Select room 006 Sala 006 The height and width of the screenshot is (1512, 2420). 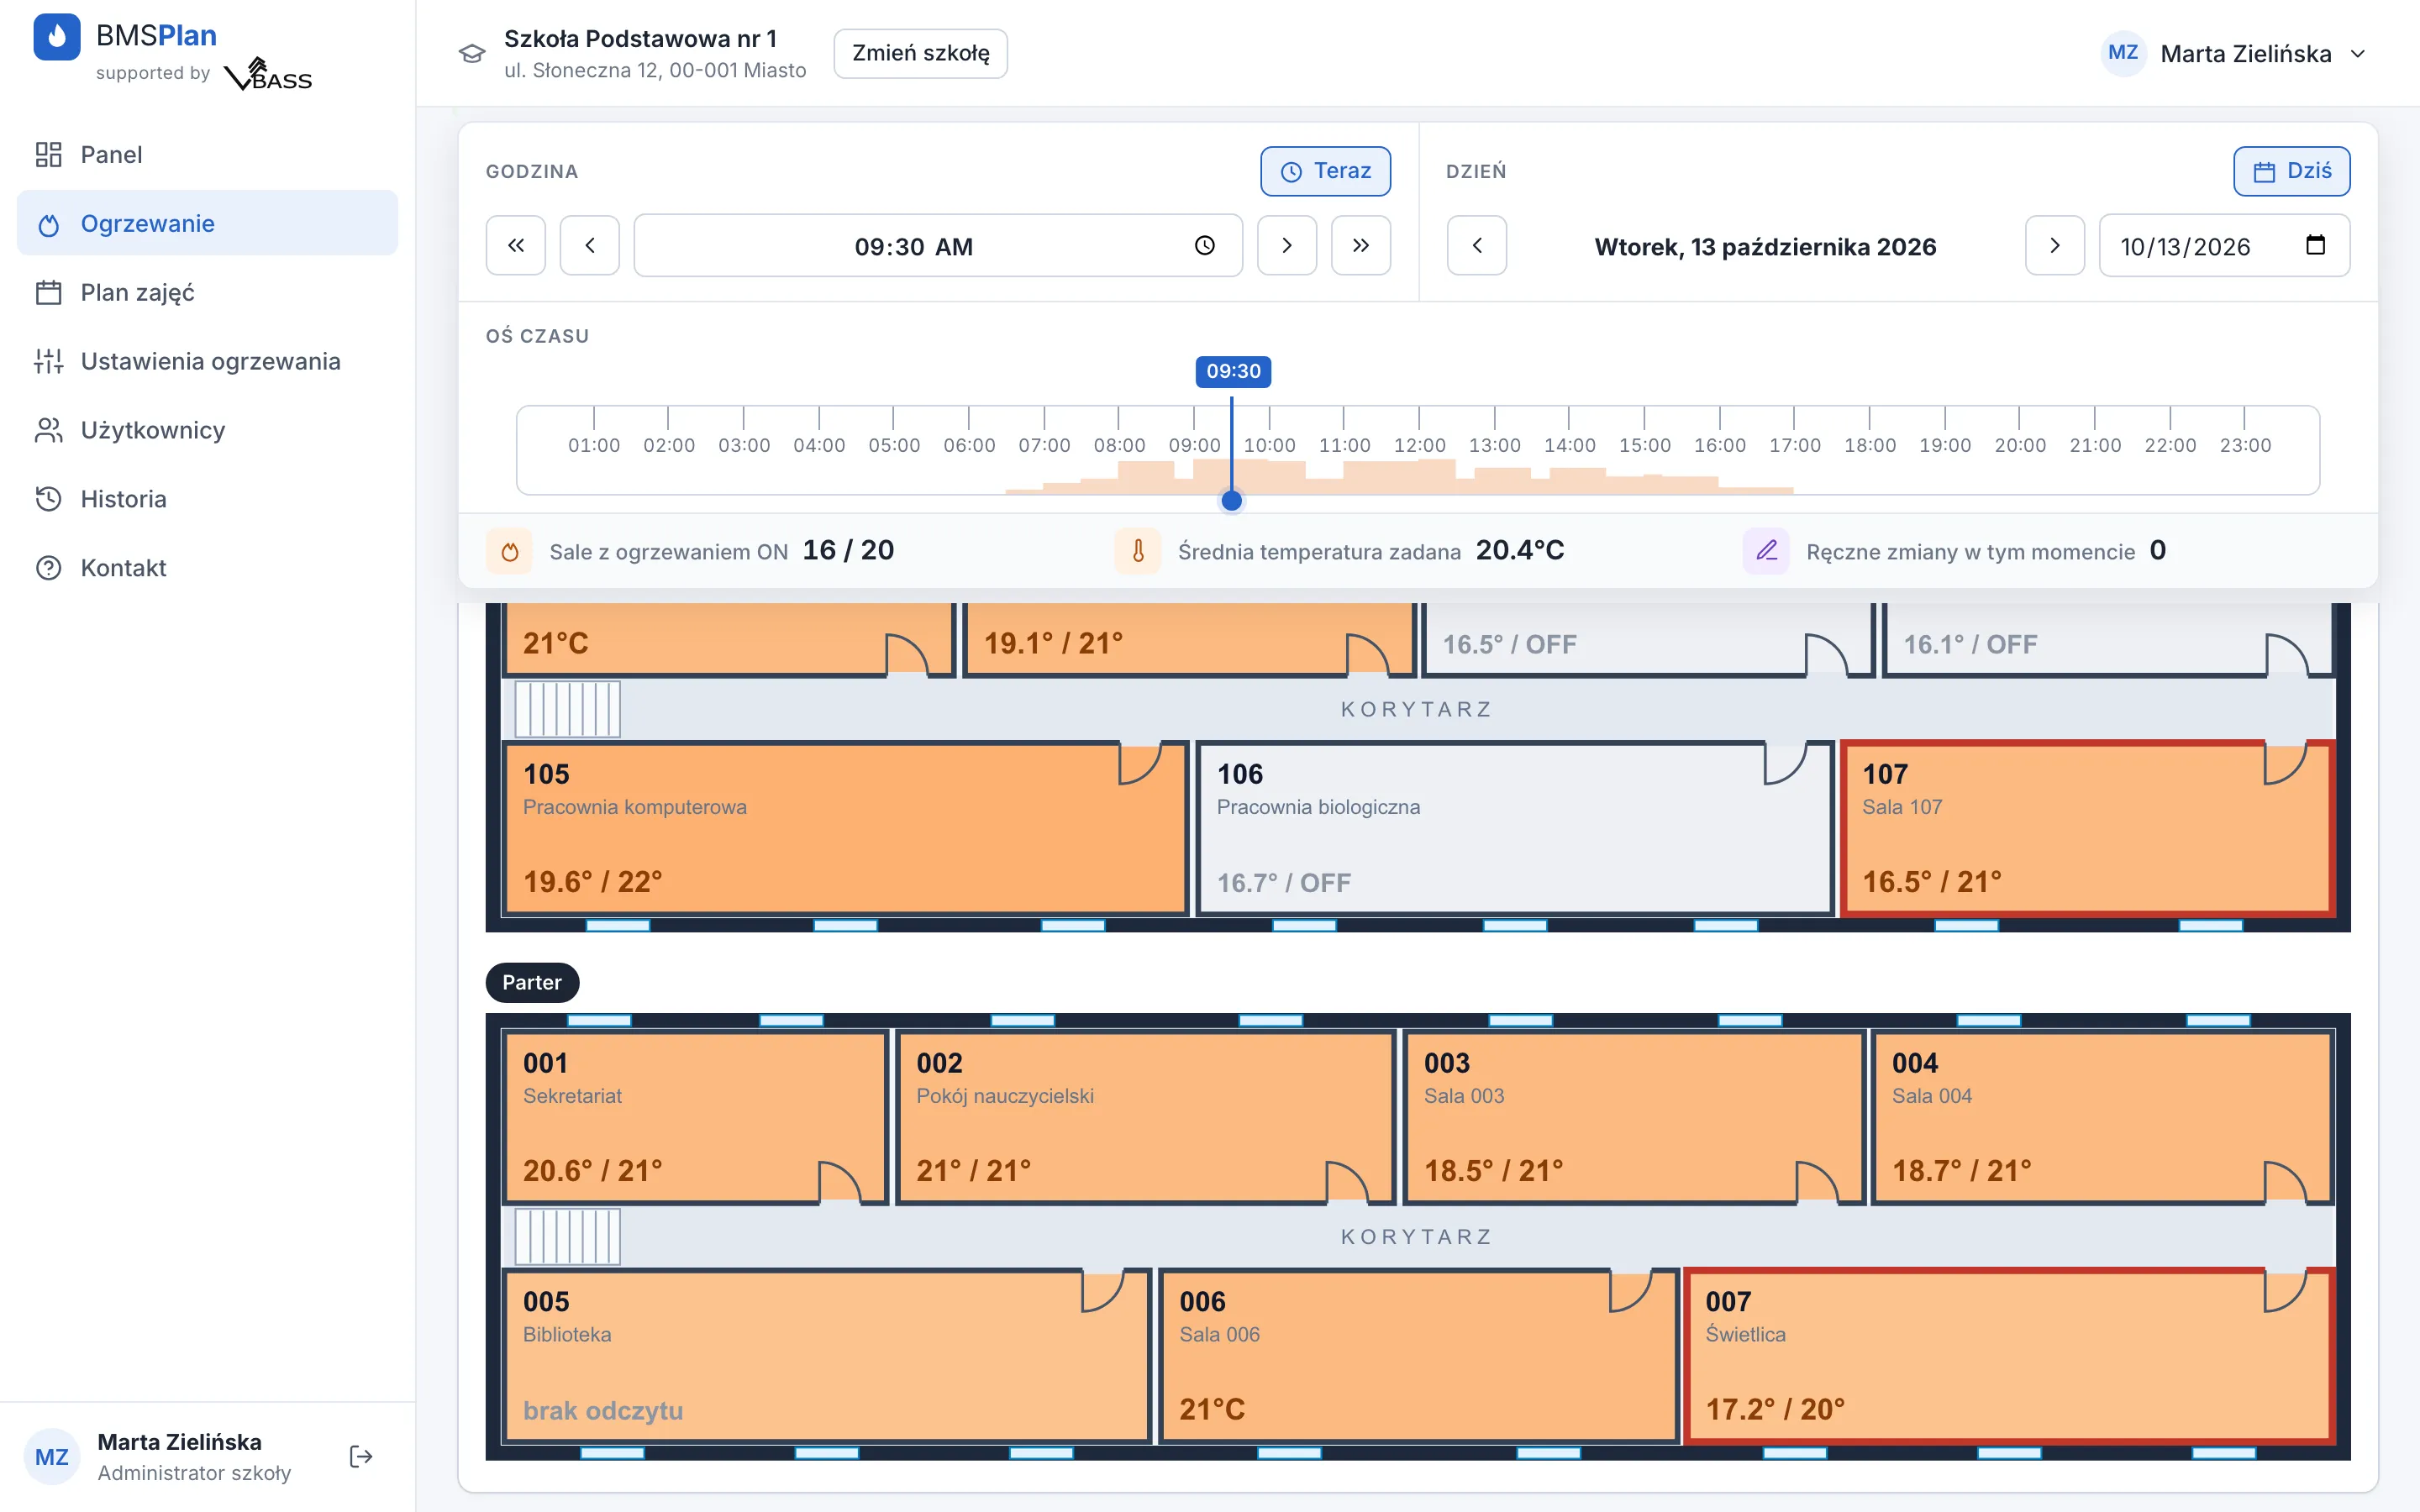pos(1418,1356)
